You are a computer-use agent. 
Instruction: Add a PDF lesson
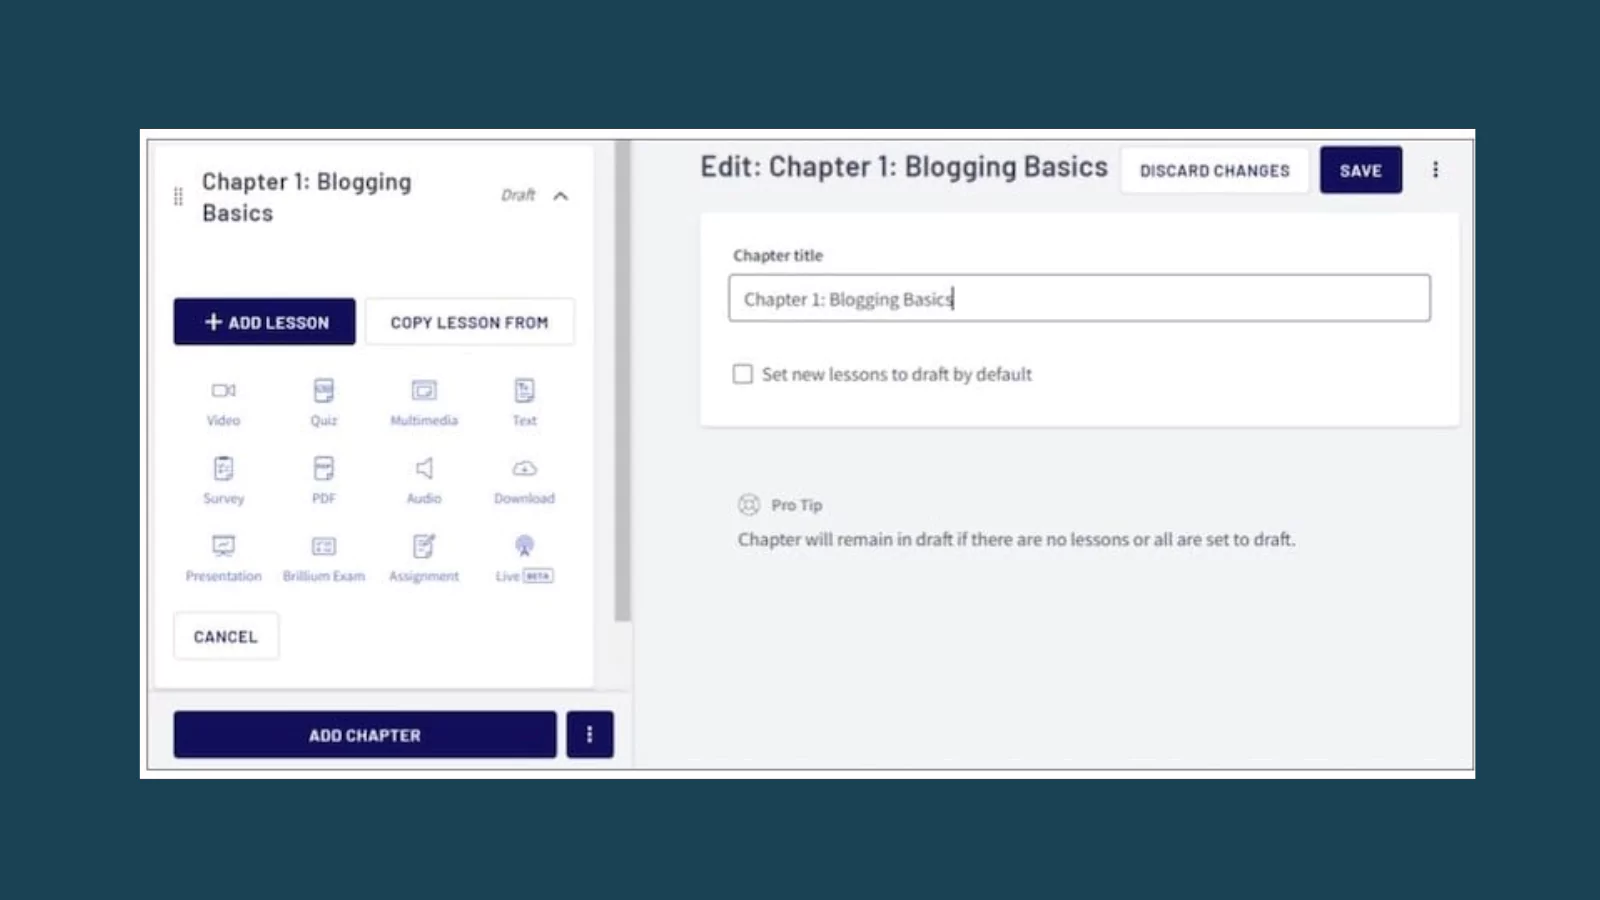click(x=324, y=481)
